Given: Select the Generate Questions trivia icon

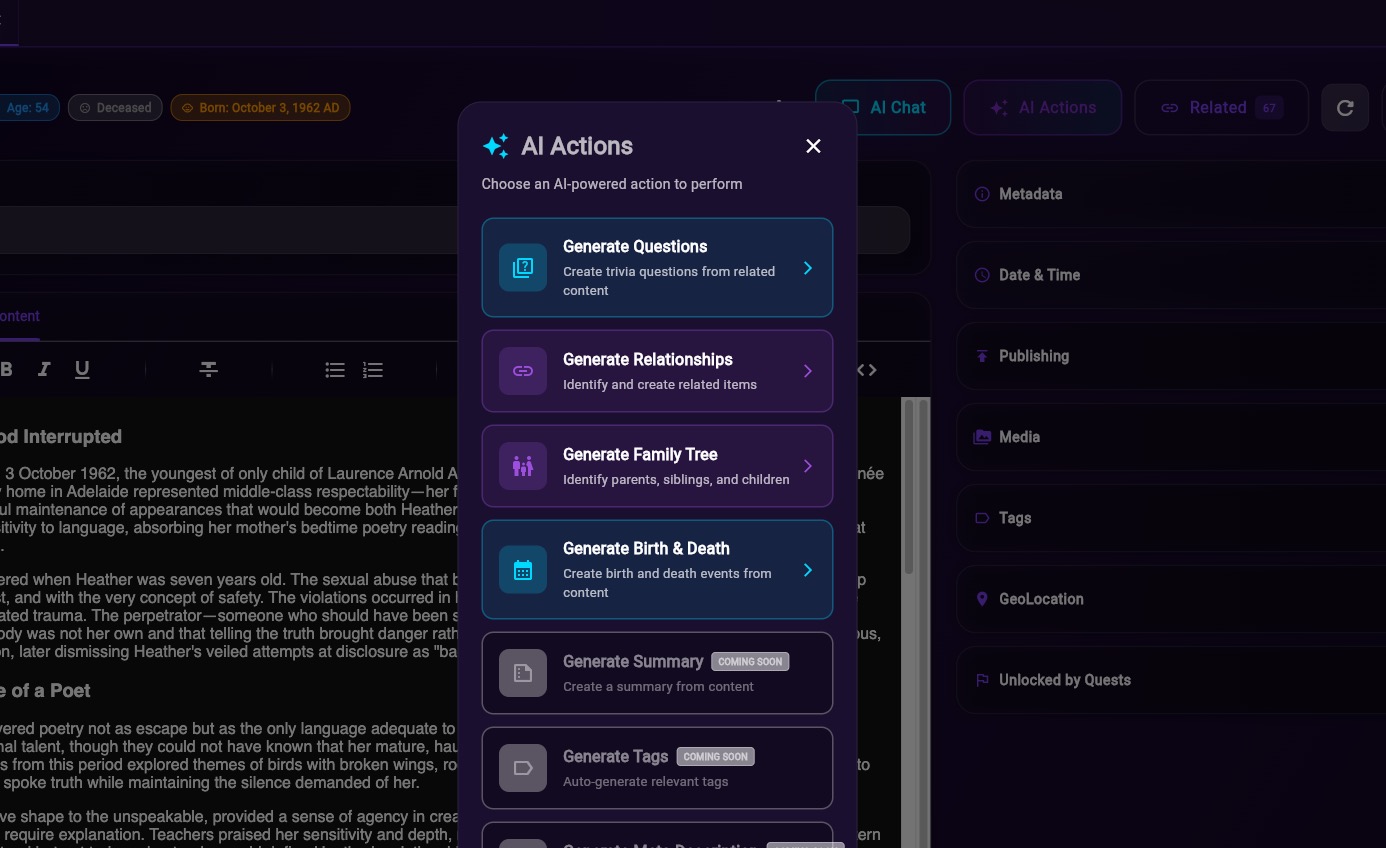Looking at the screenshot, I should [522, 267].
